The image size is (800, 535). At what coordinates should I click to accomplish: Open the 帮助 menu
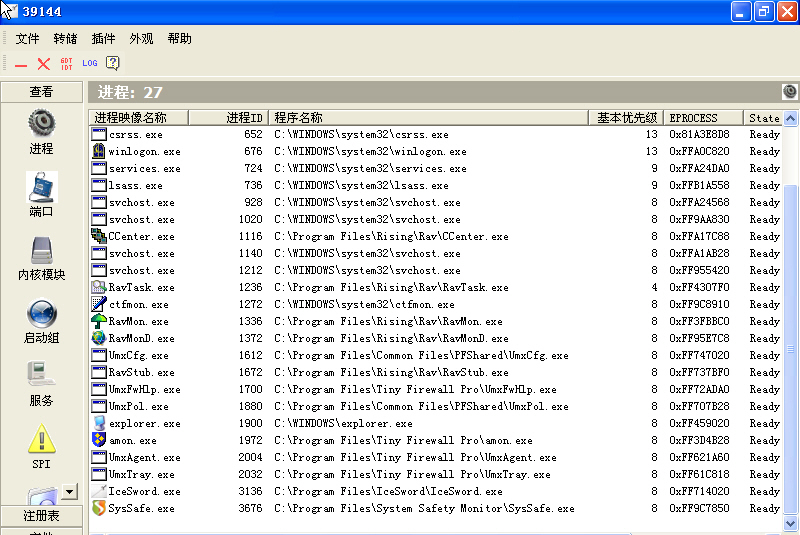point(180,39)
